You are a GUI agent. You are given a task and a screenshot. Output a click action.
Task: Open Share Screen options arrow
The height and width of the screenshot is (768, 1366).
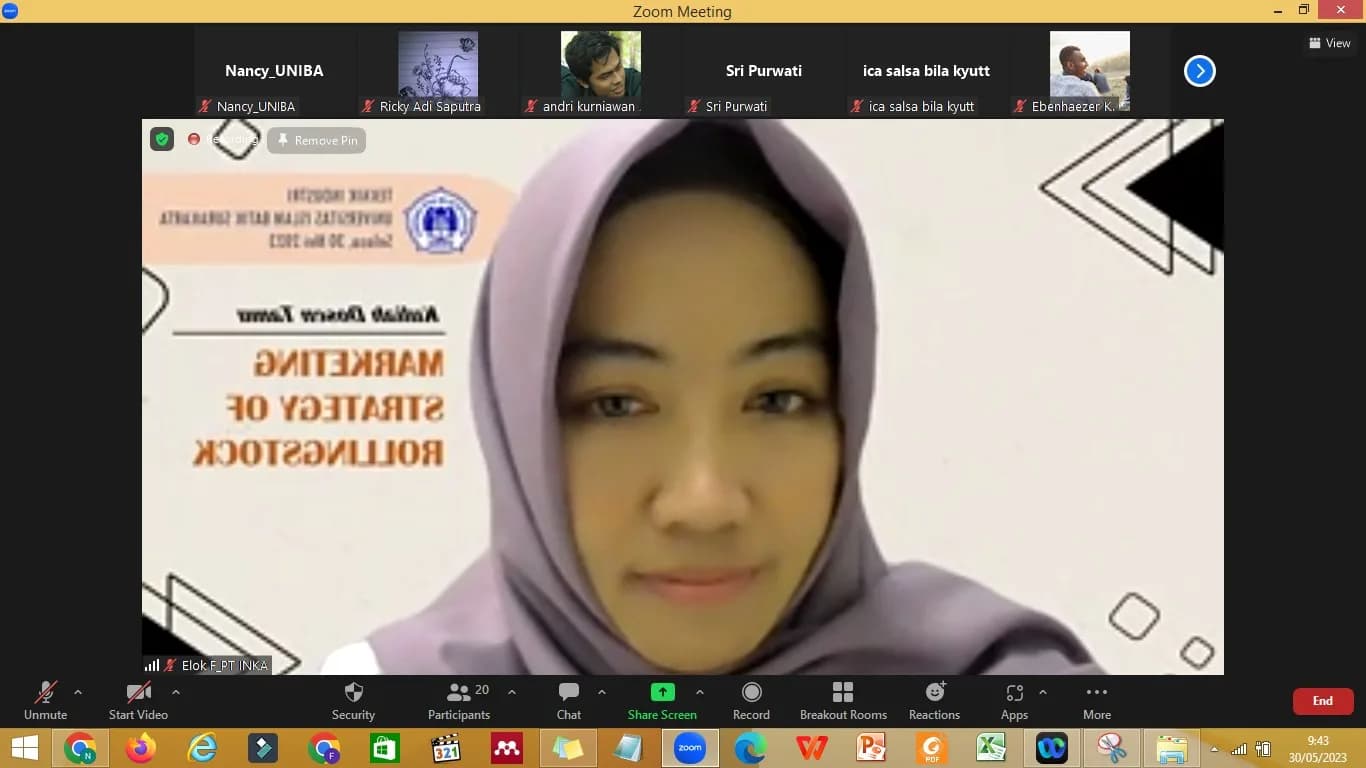pyautogui.click(x=700, y=692)
